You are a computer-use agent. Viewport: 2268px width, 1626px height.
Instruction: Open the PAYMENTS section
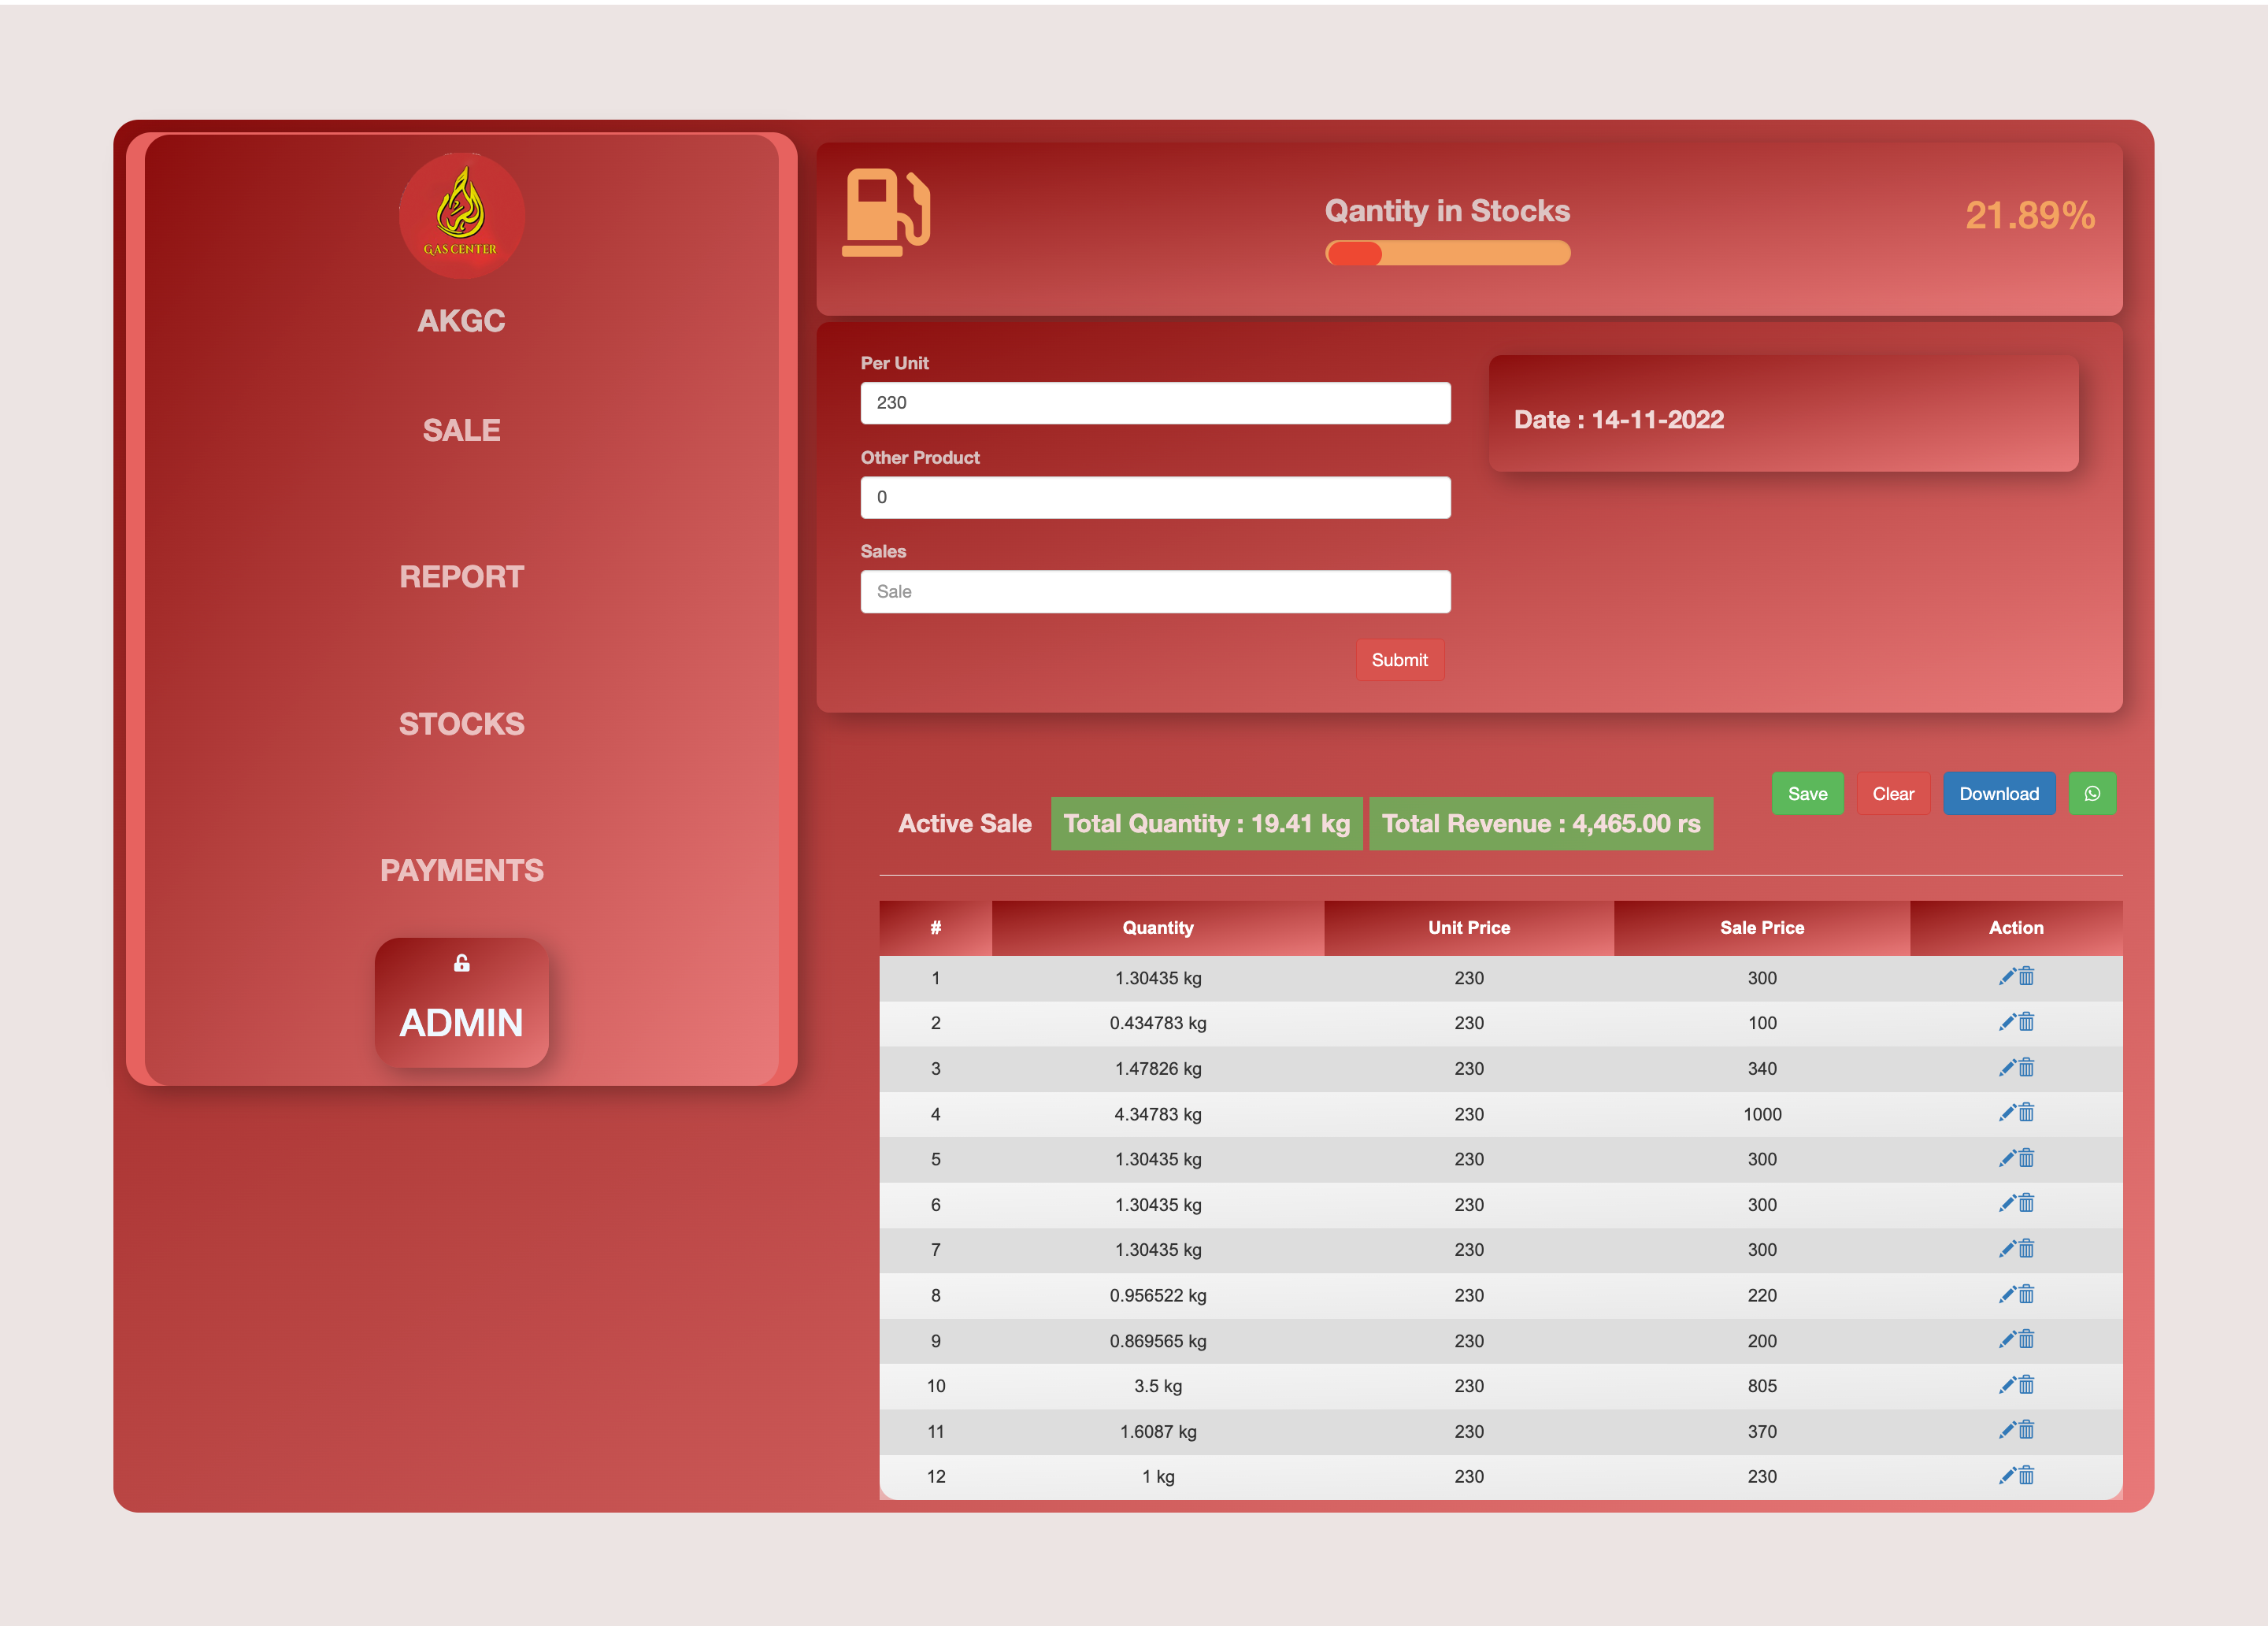[x=461, y=870]
